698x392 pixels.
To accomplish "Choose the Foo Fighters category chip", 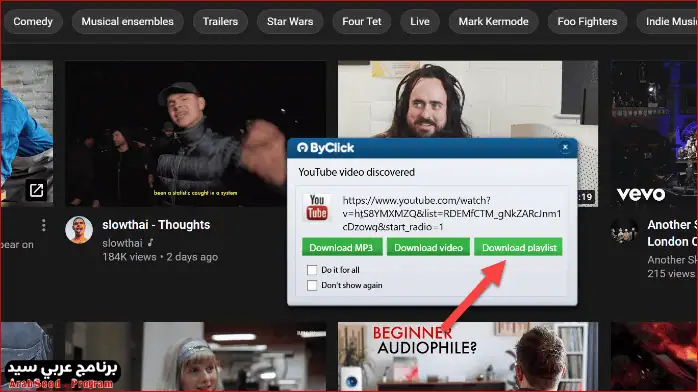I will [x=587, y=21].
